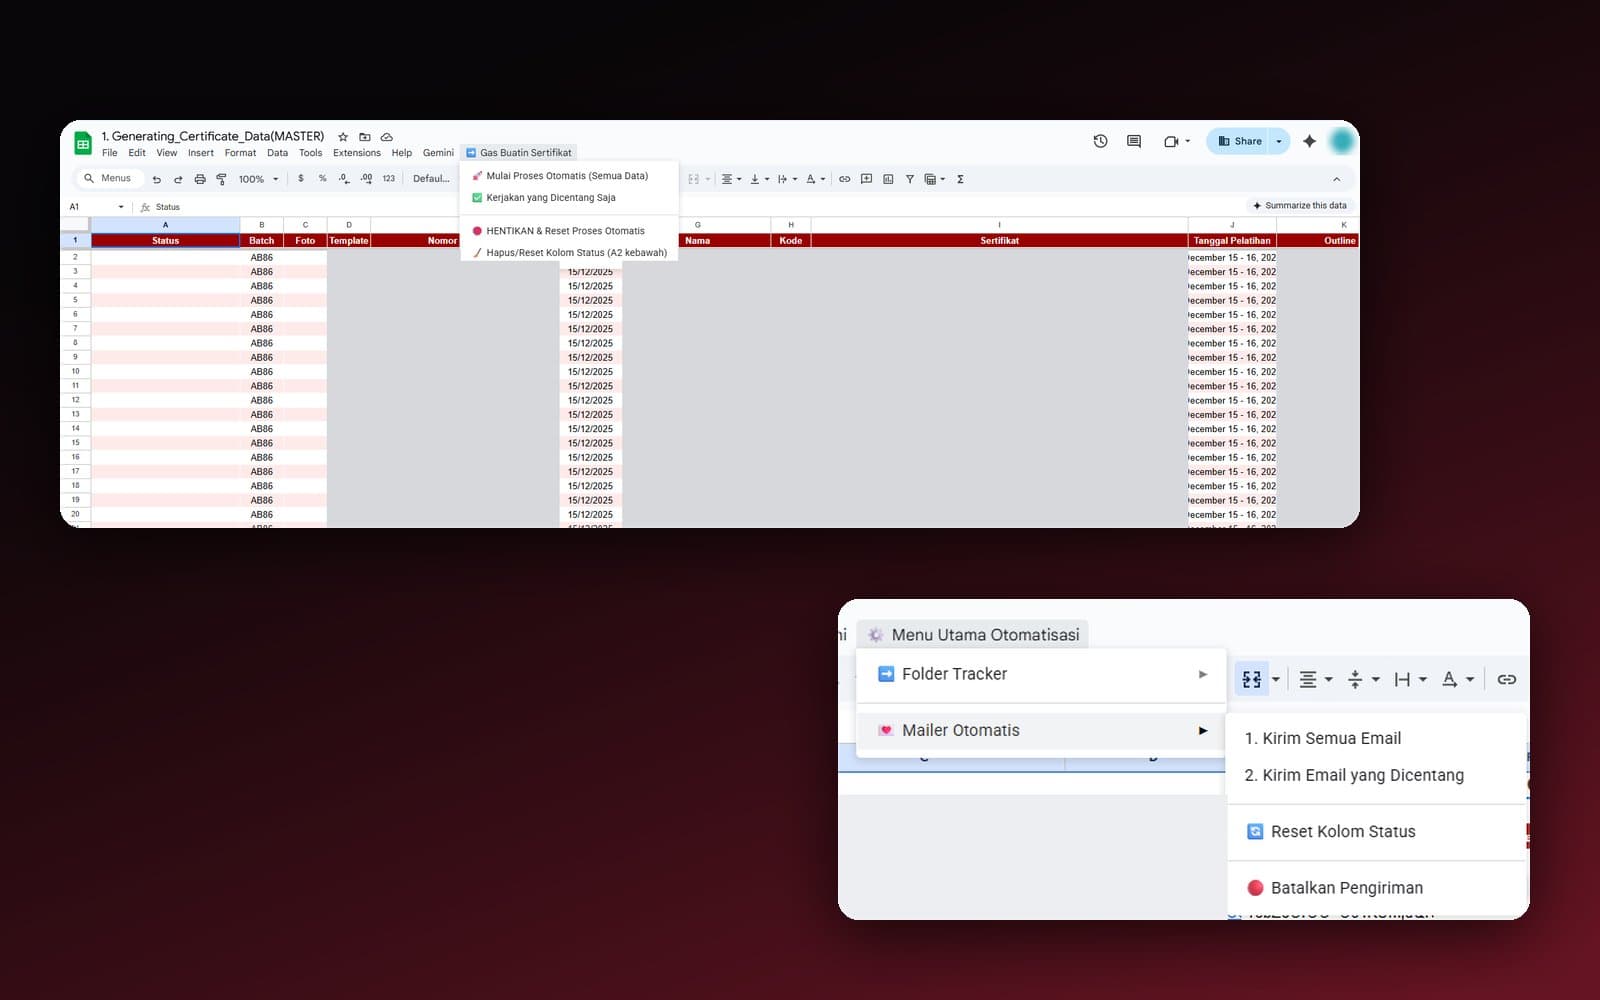Image resolution: width=1600 pixels, height=1000 pixels.
Task: Open the Functions sigma icon
Action: [960, 179]
